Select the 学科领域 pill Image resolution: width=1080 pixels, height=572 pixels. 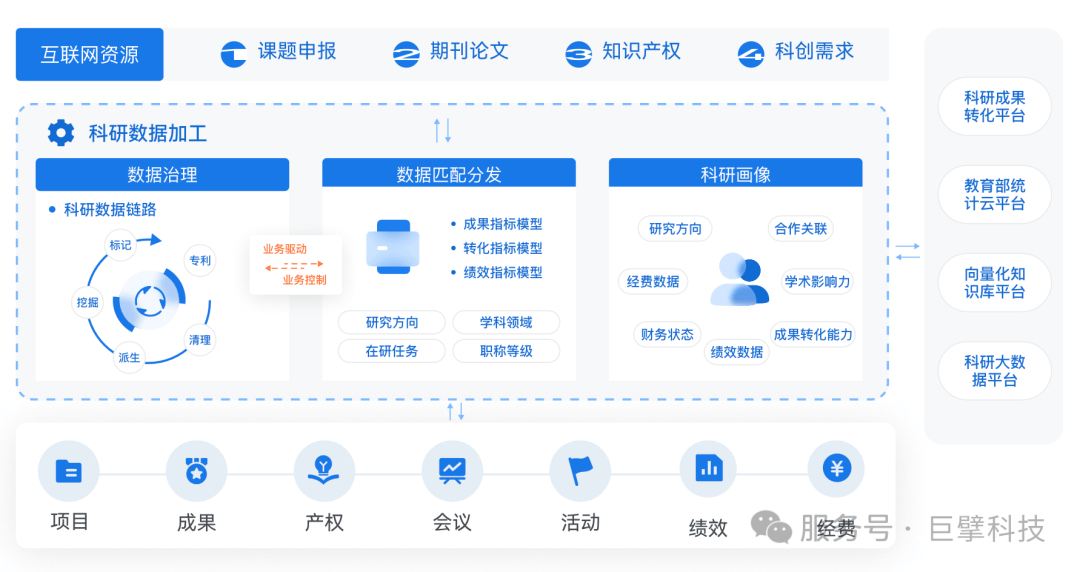(506, 322)
